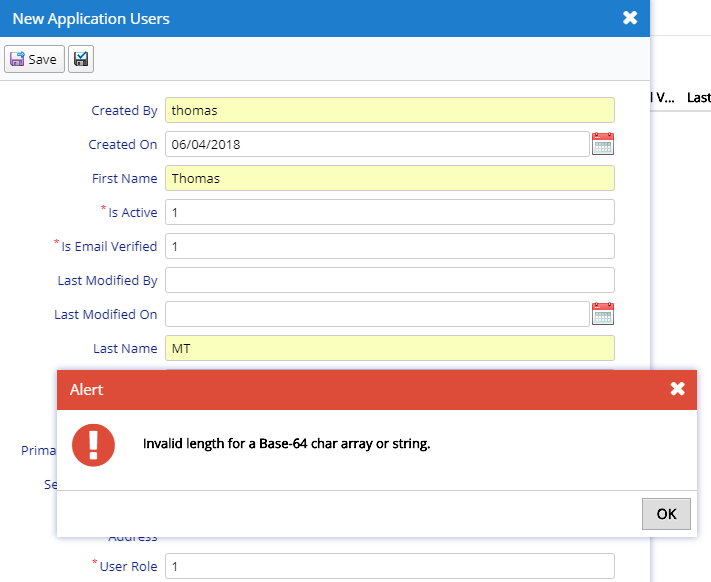Click the Is Email Verified field
Screen dimensions: 711x582
click(390, 246)
